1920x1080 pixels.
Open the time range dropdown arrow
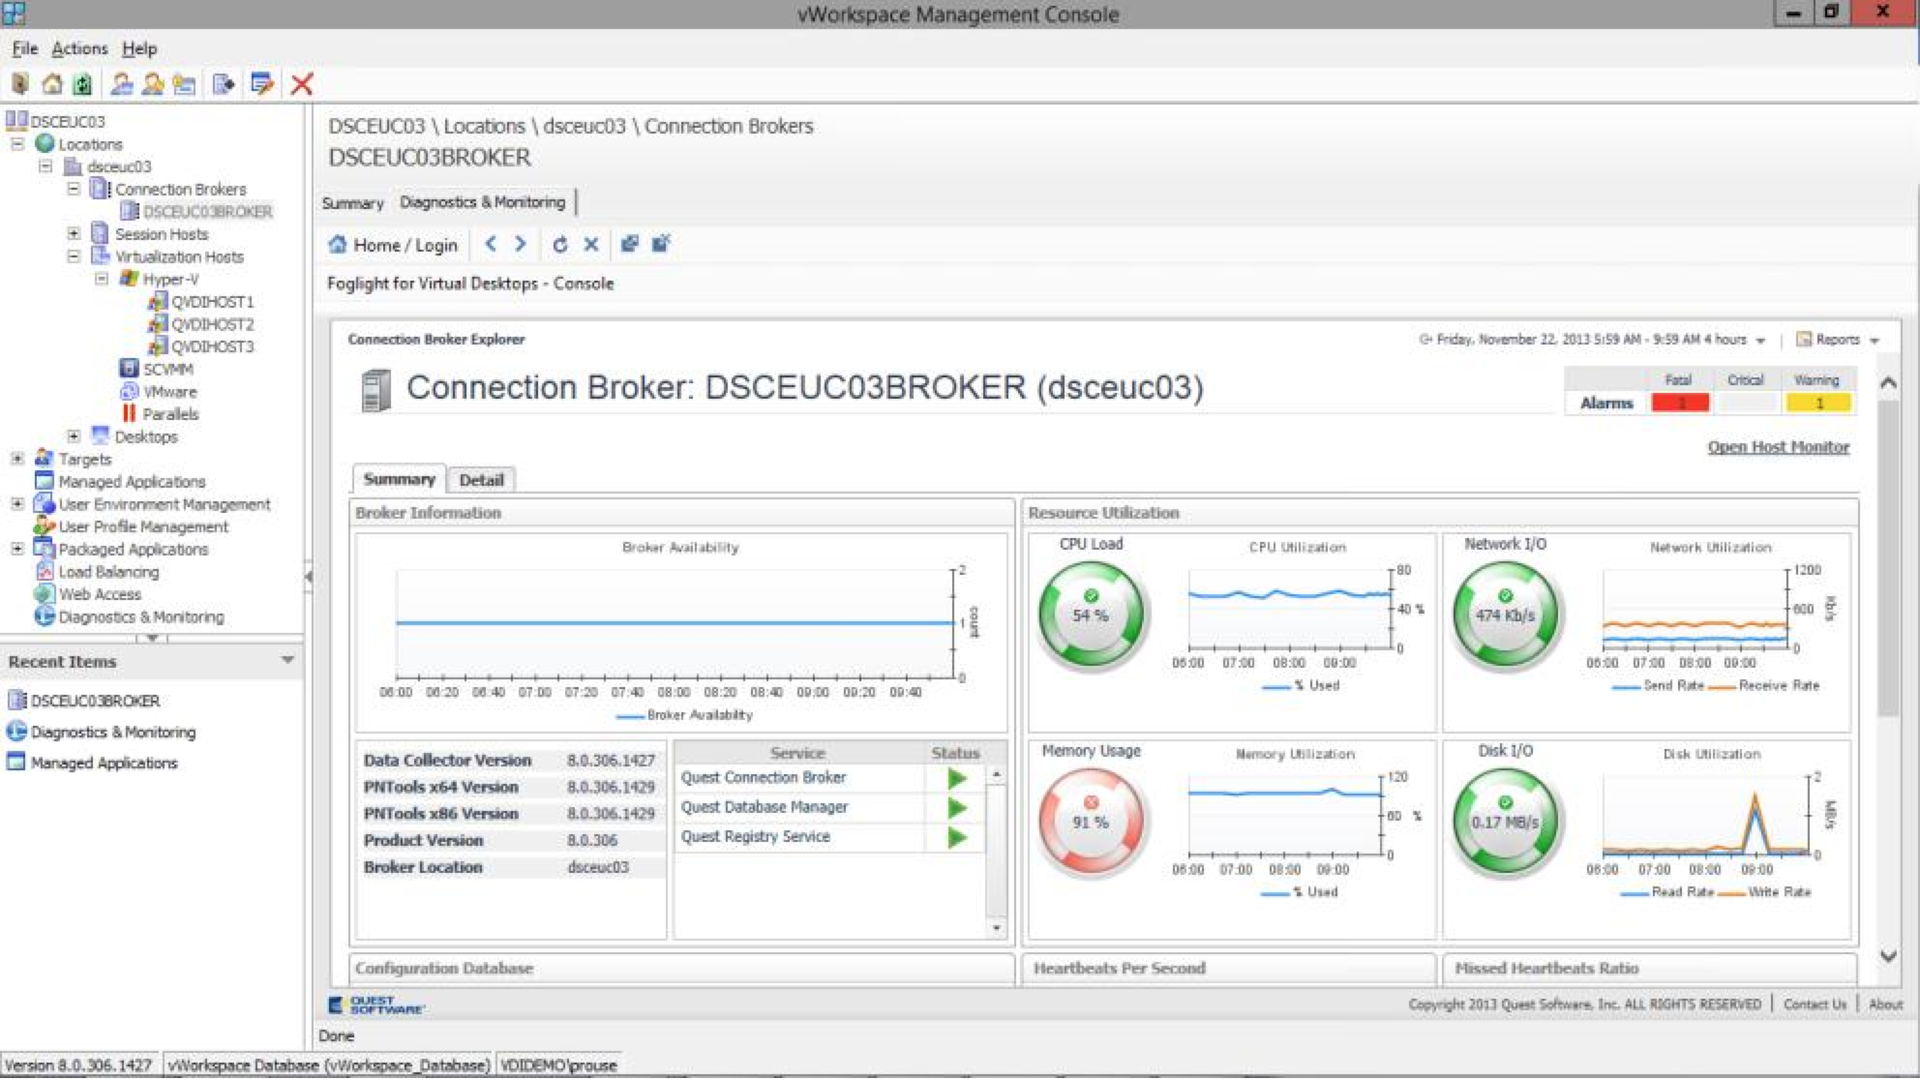pos(1760,341)
